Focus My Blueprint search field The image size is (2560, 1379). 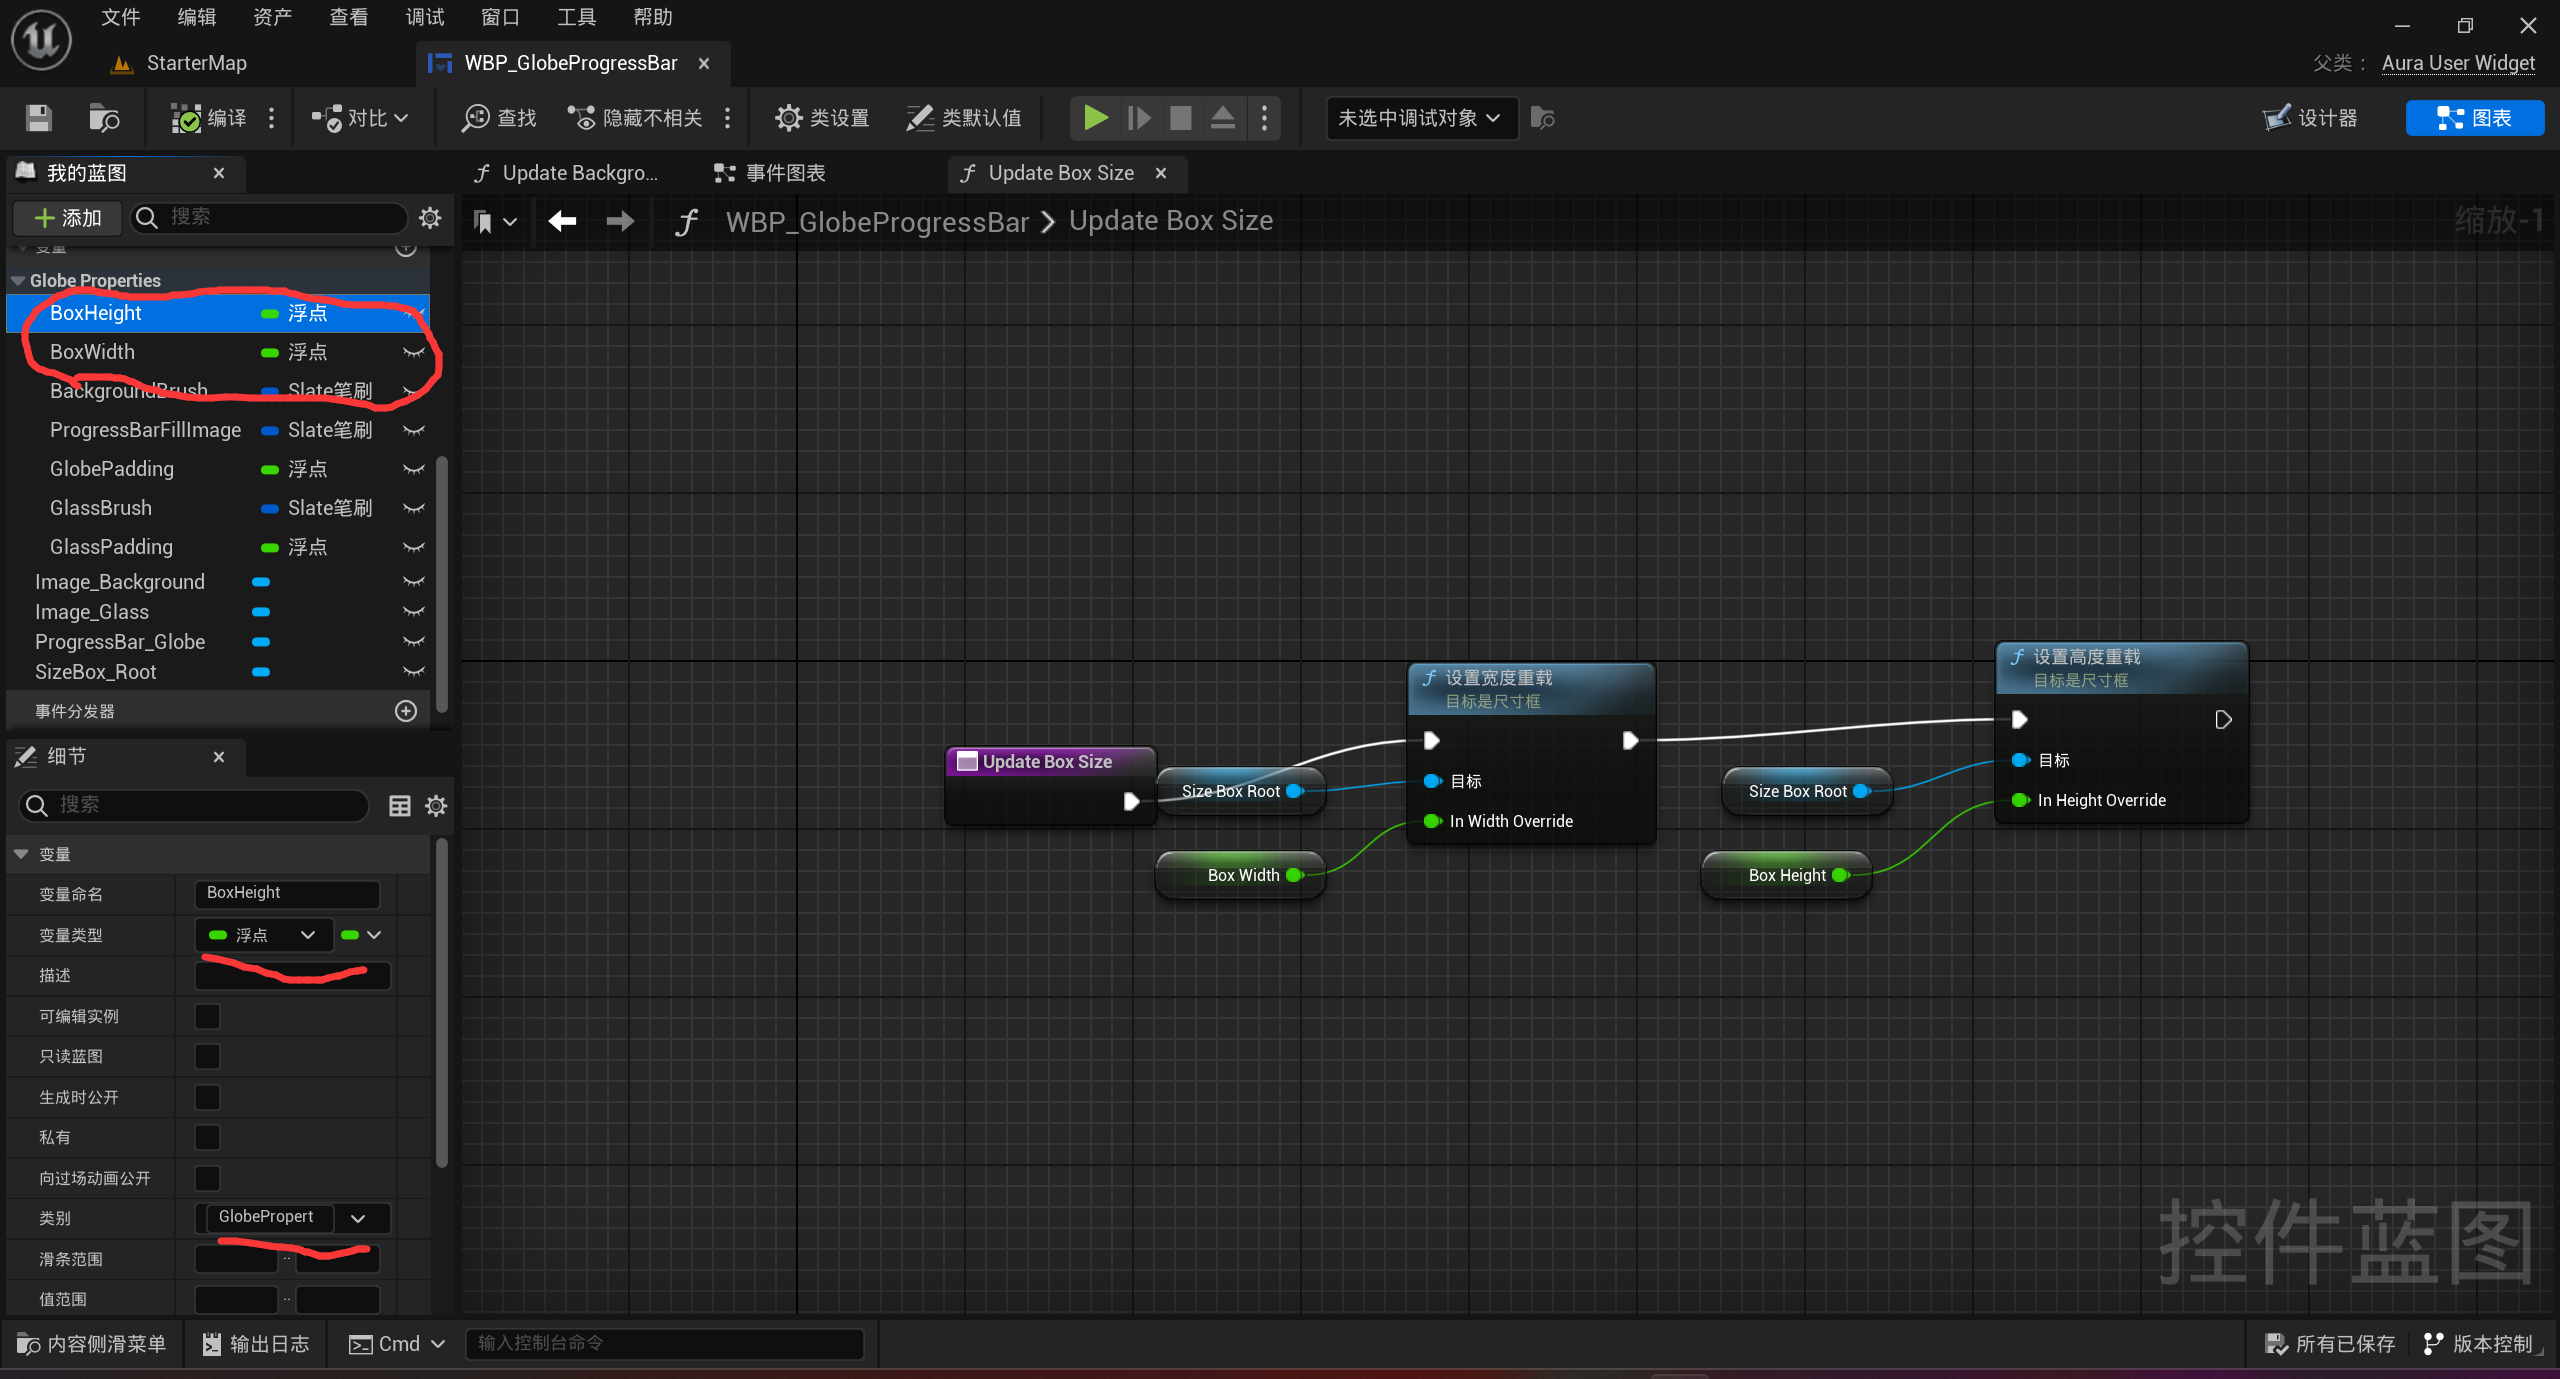tap(270, 217)
